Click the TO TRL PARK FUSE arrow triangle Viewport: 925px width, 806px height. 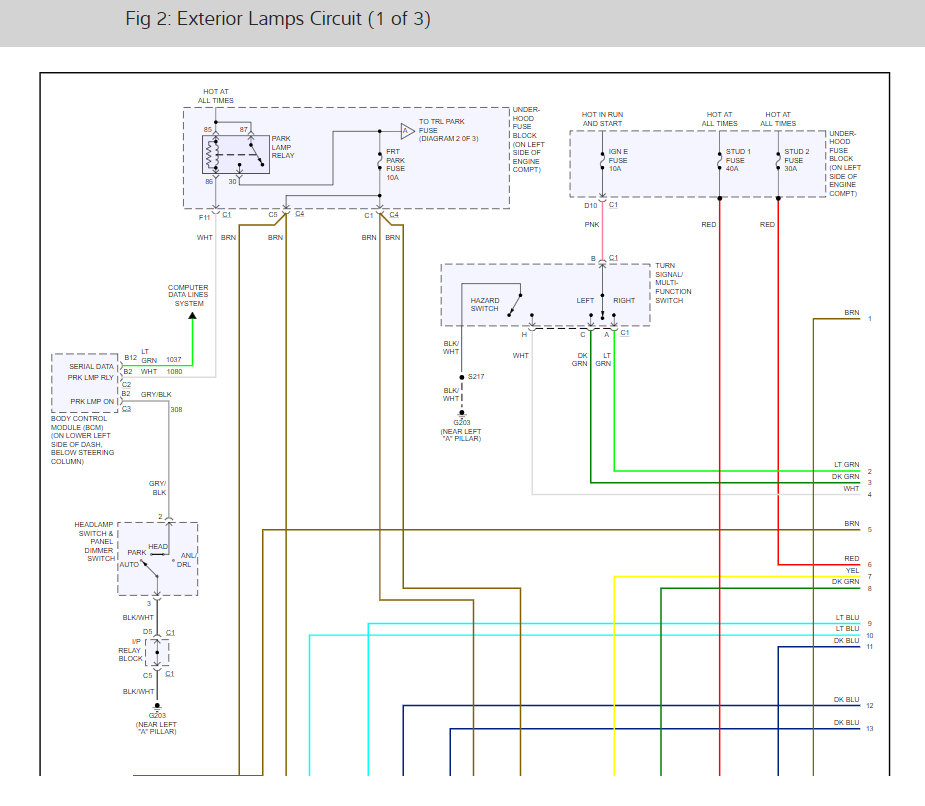click(407, 131)
